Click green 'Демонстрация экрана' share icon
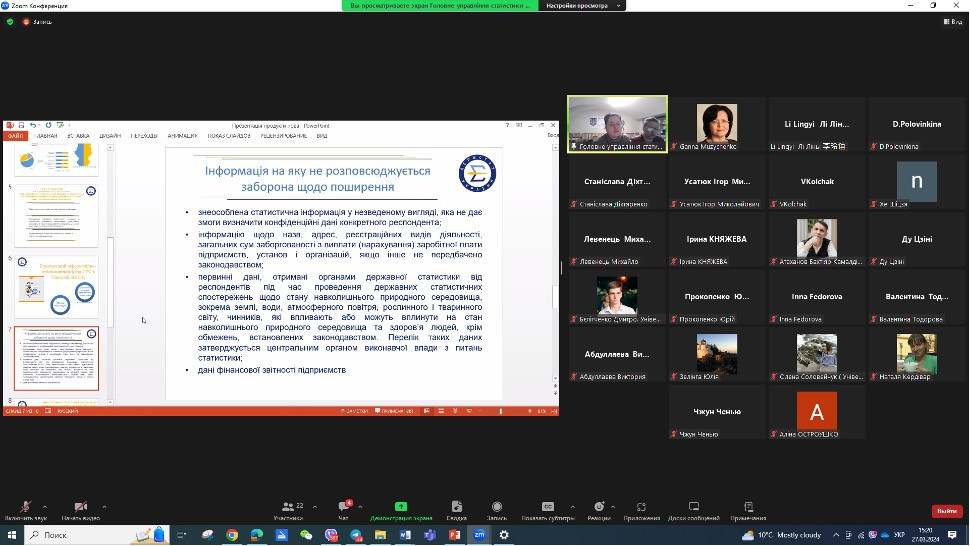This screenshot has width=970, height=546. [401, 507]
